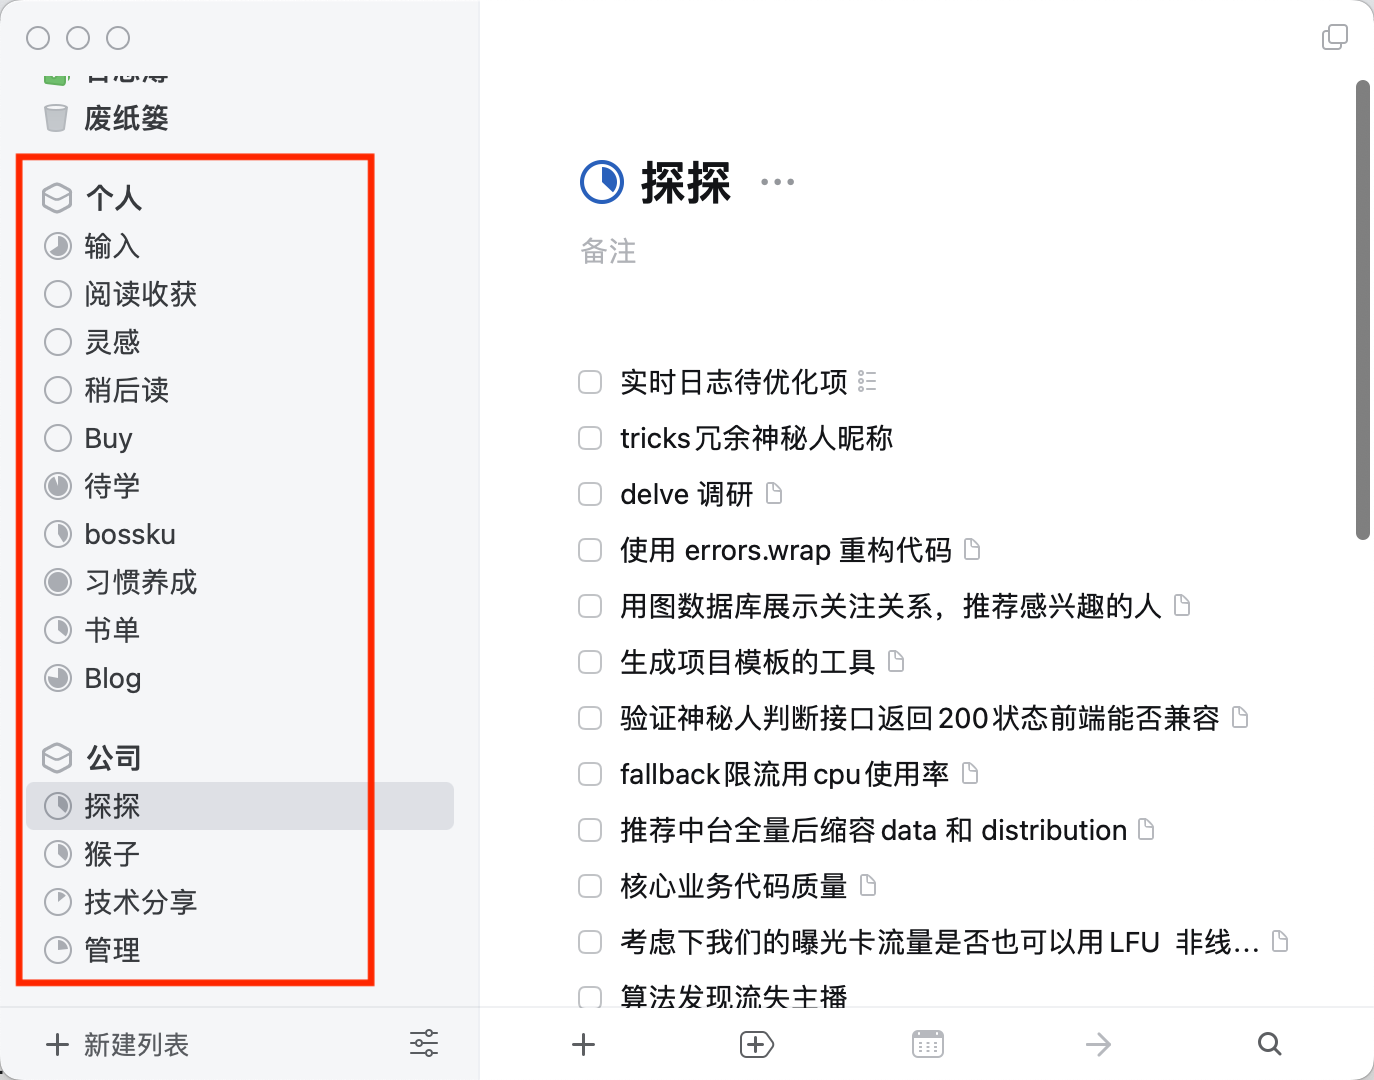Add new to-do with plus icon
The width and height of the screenshot is (1374, 1080).
coord(584,1044)
